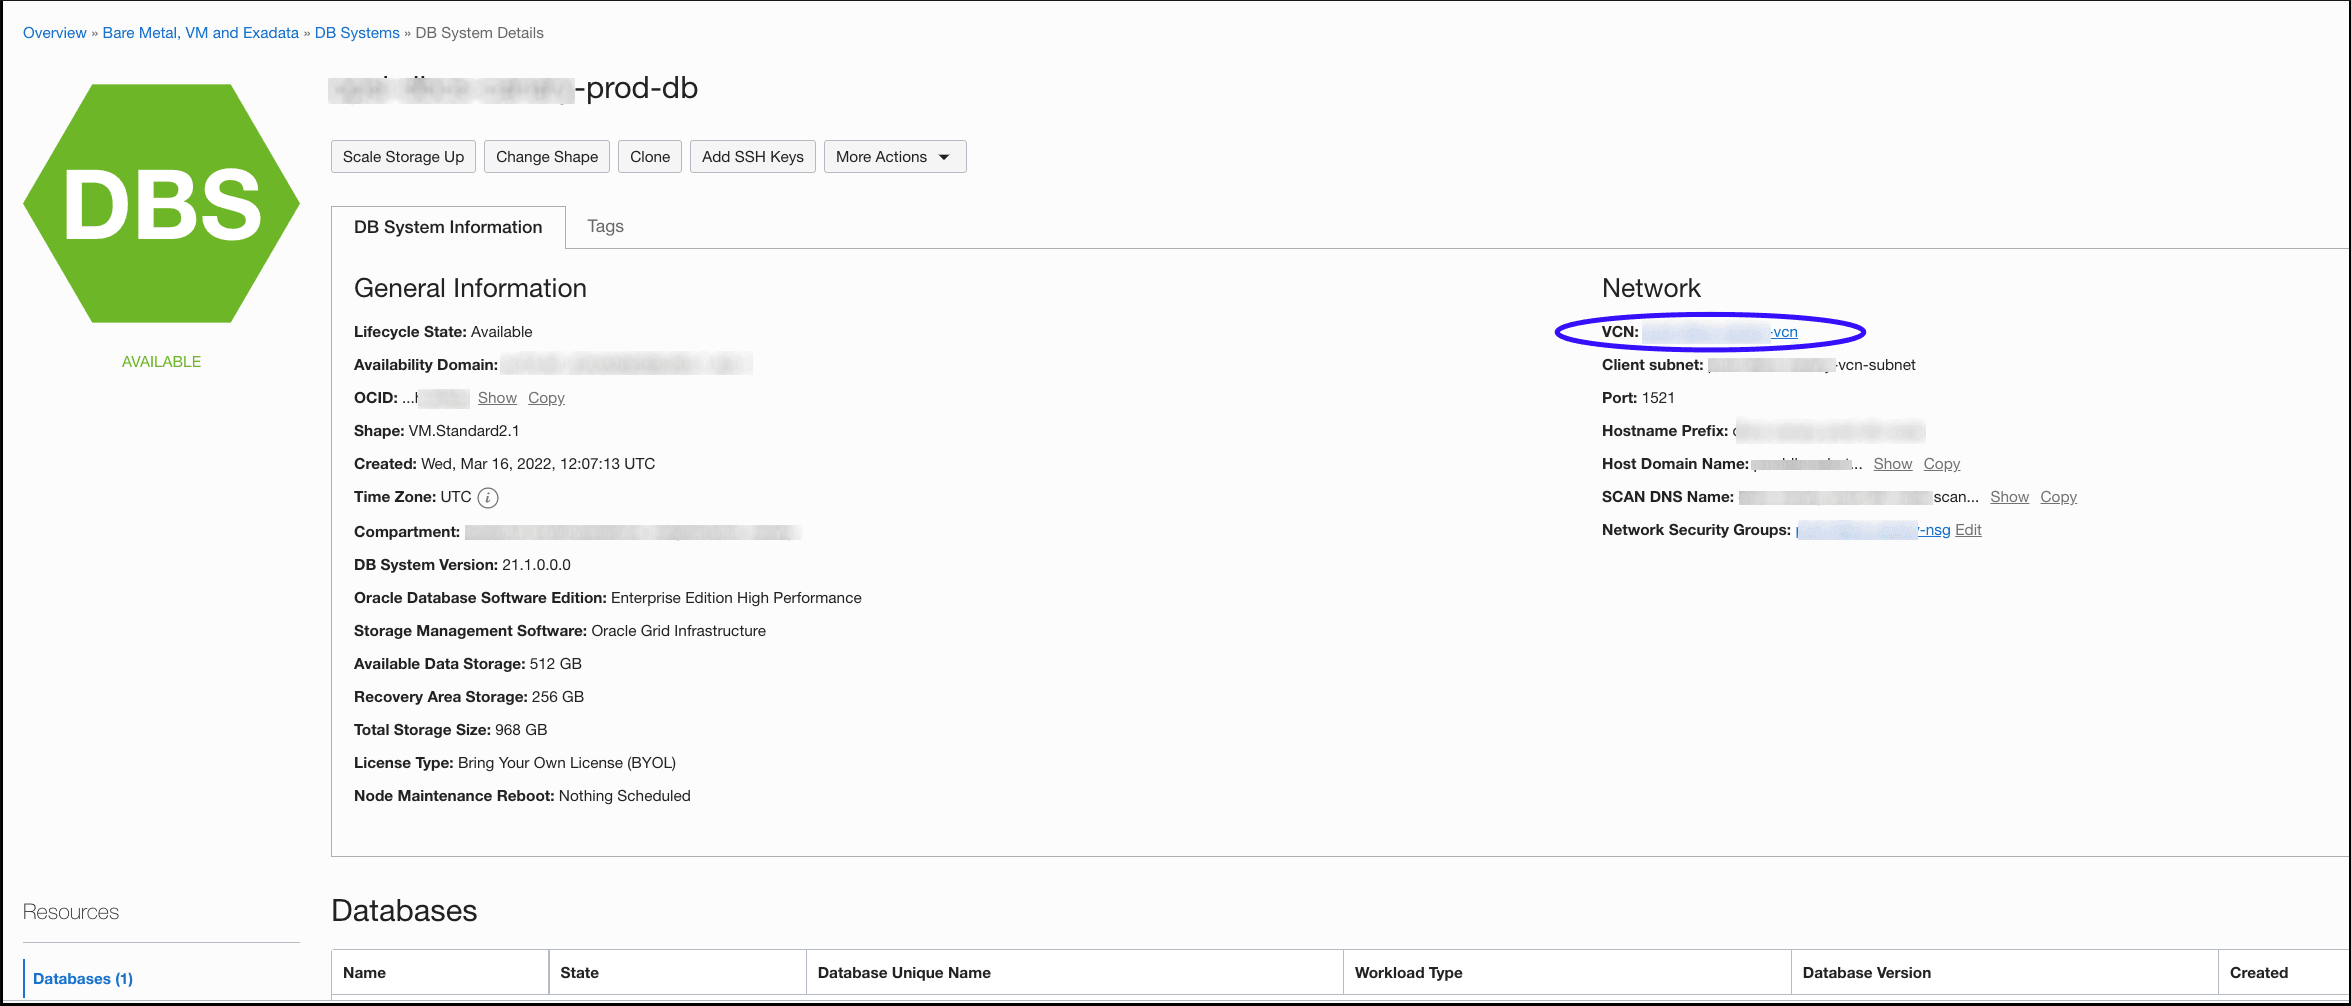Copy the SCAN DNS Name
Image resolution: width=2351 pixels, height=1006 pixels.
[x=2057, y=496]
